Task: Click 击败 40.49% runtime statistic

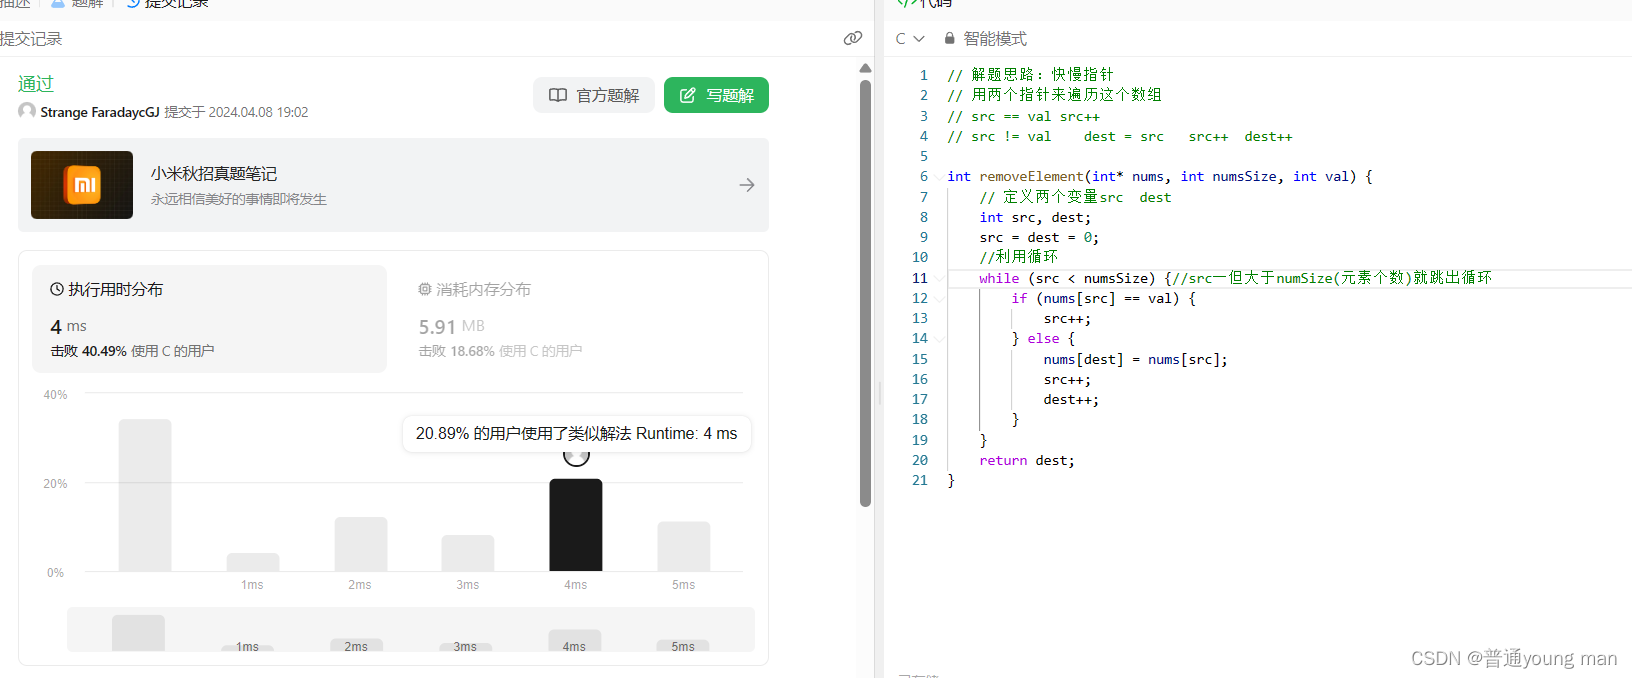Action: (x=132, y=351)
